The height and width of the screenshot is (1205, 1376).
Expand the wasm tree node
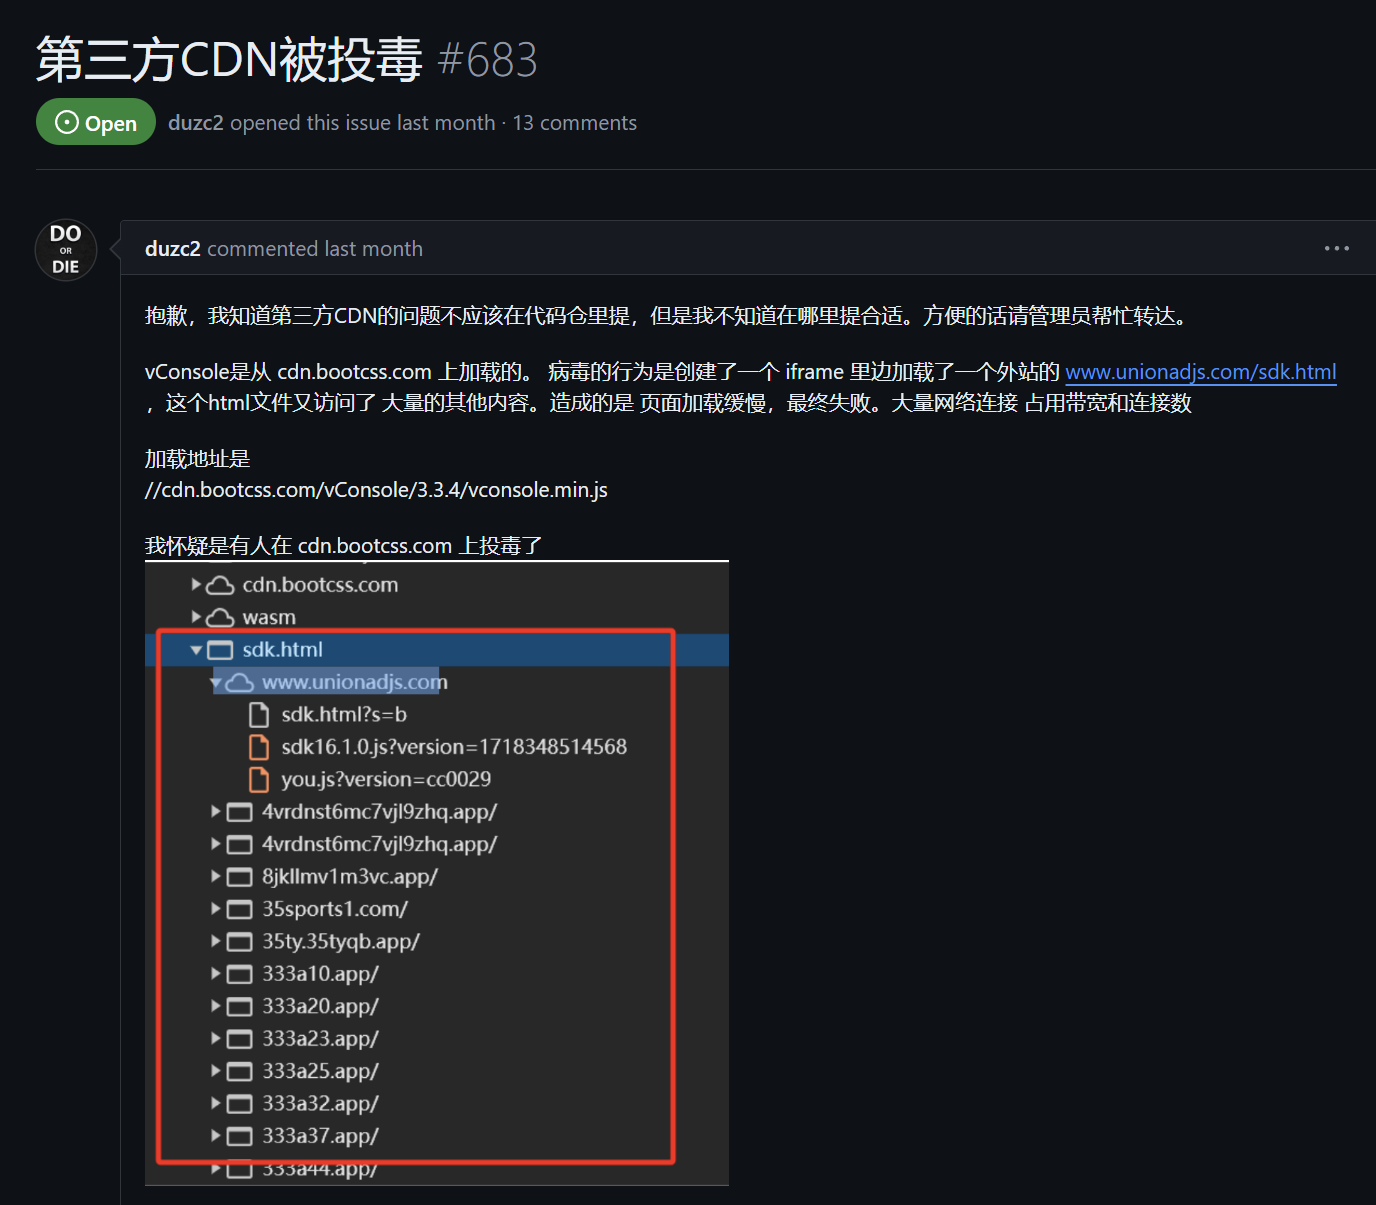[x=197, y=617]
